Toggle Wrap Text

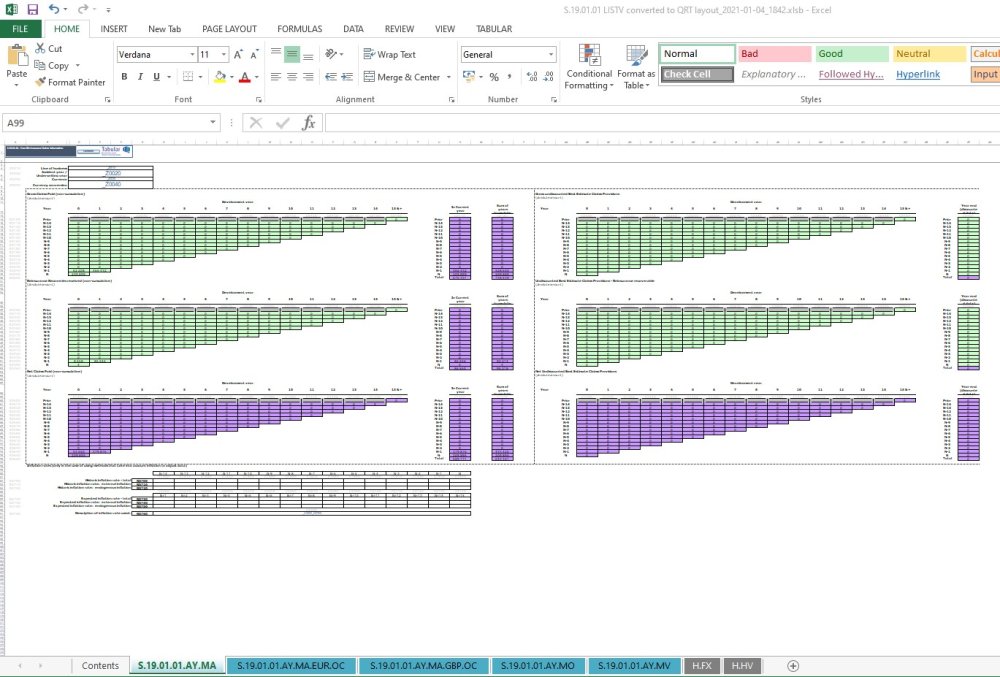[x=390, y=54]
